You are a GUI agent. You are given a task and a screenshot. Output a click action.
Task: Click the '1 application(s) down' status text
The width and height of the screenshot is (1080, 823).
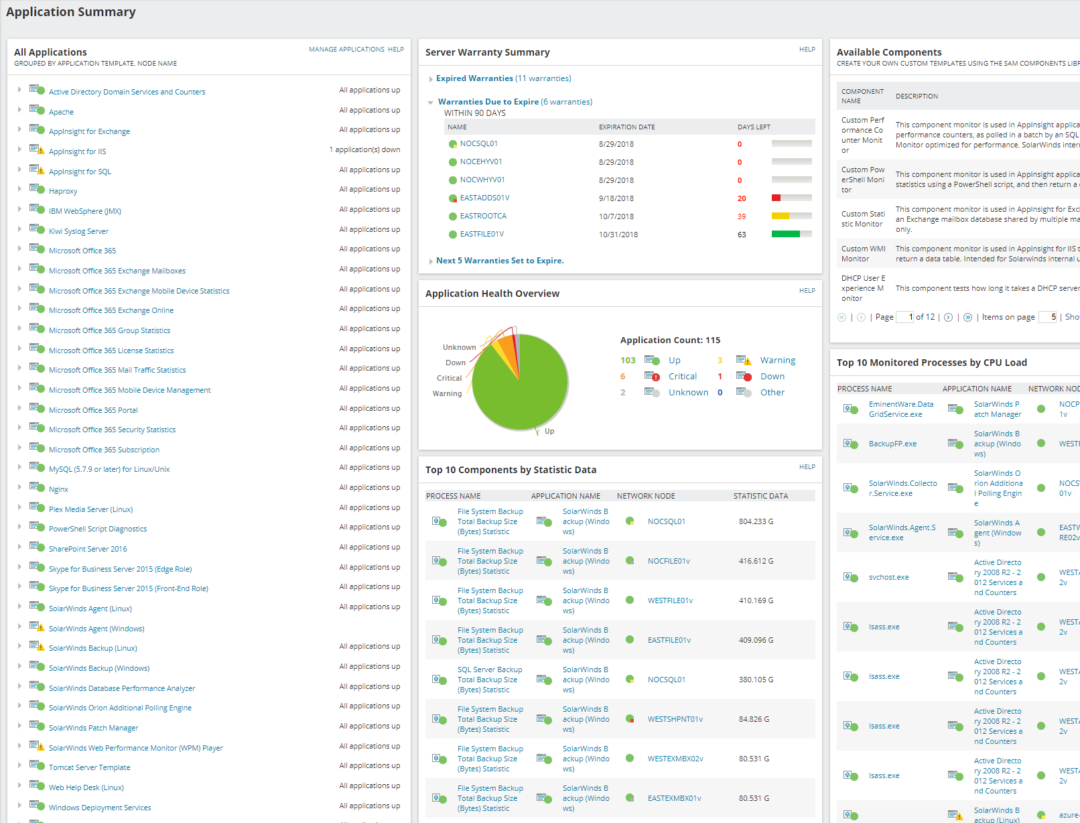coord(364,149)
